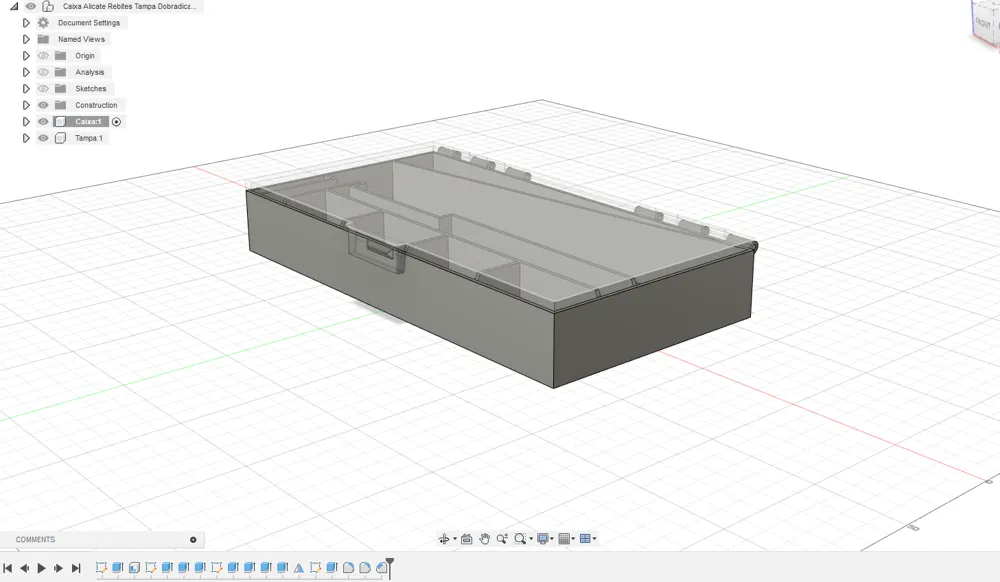Jump to the timeline end

[x=76, y=568]
